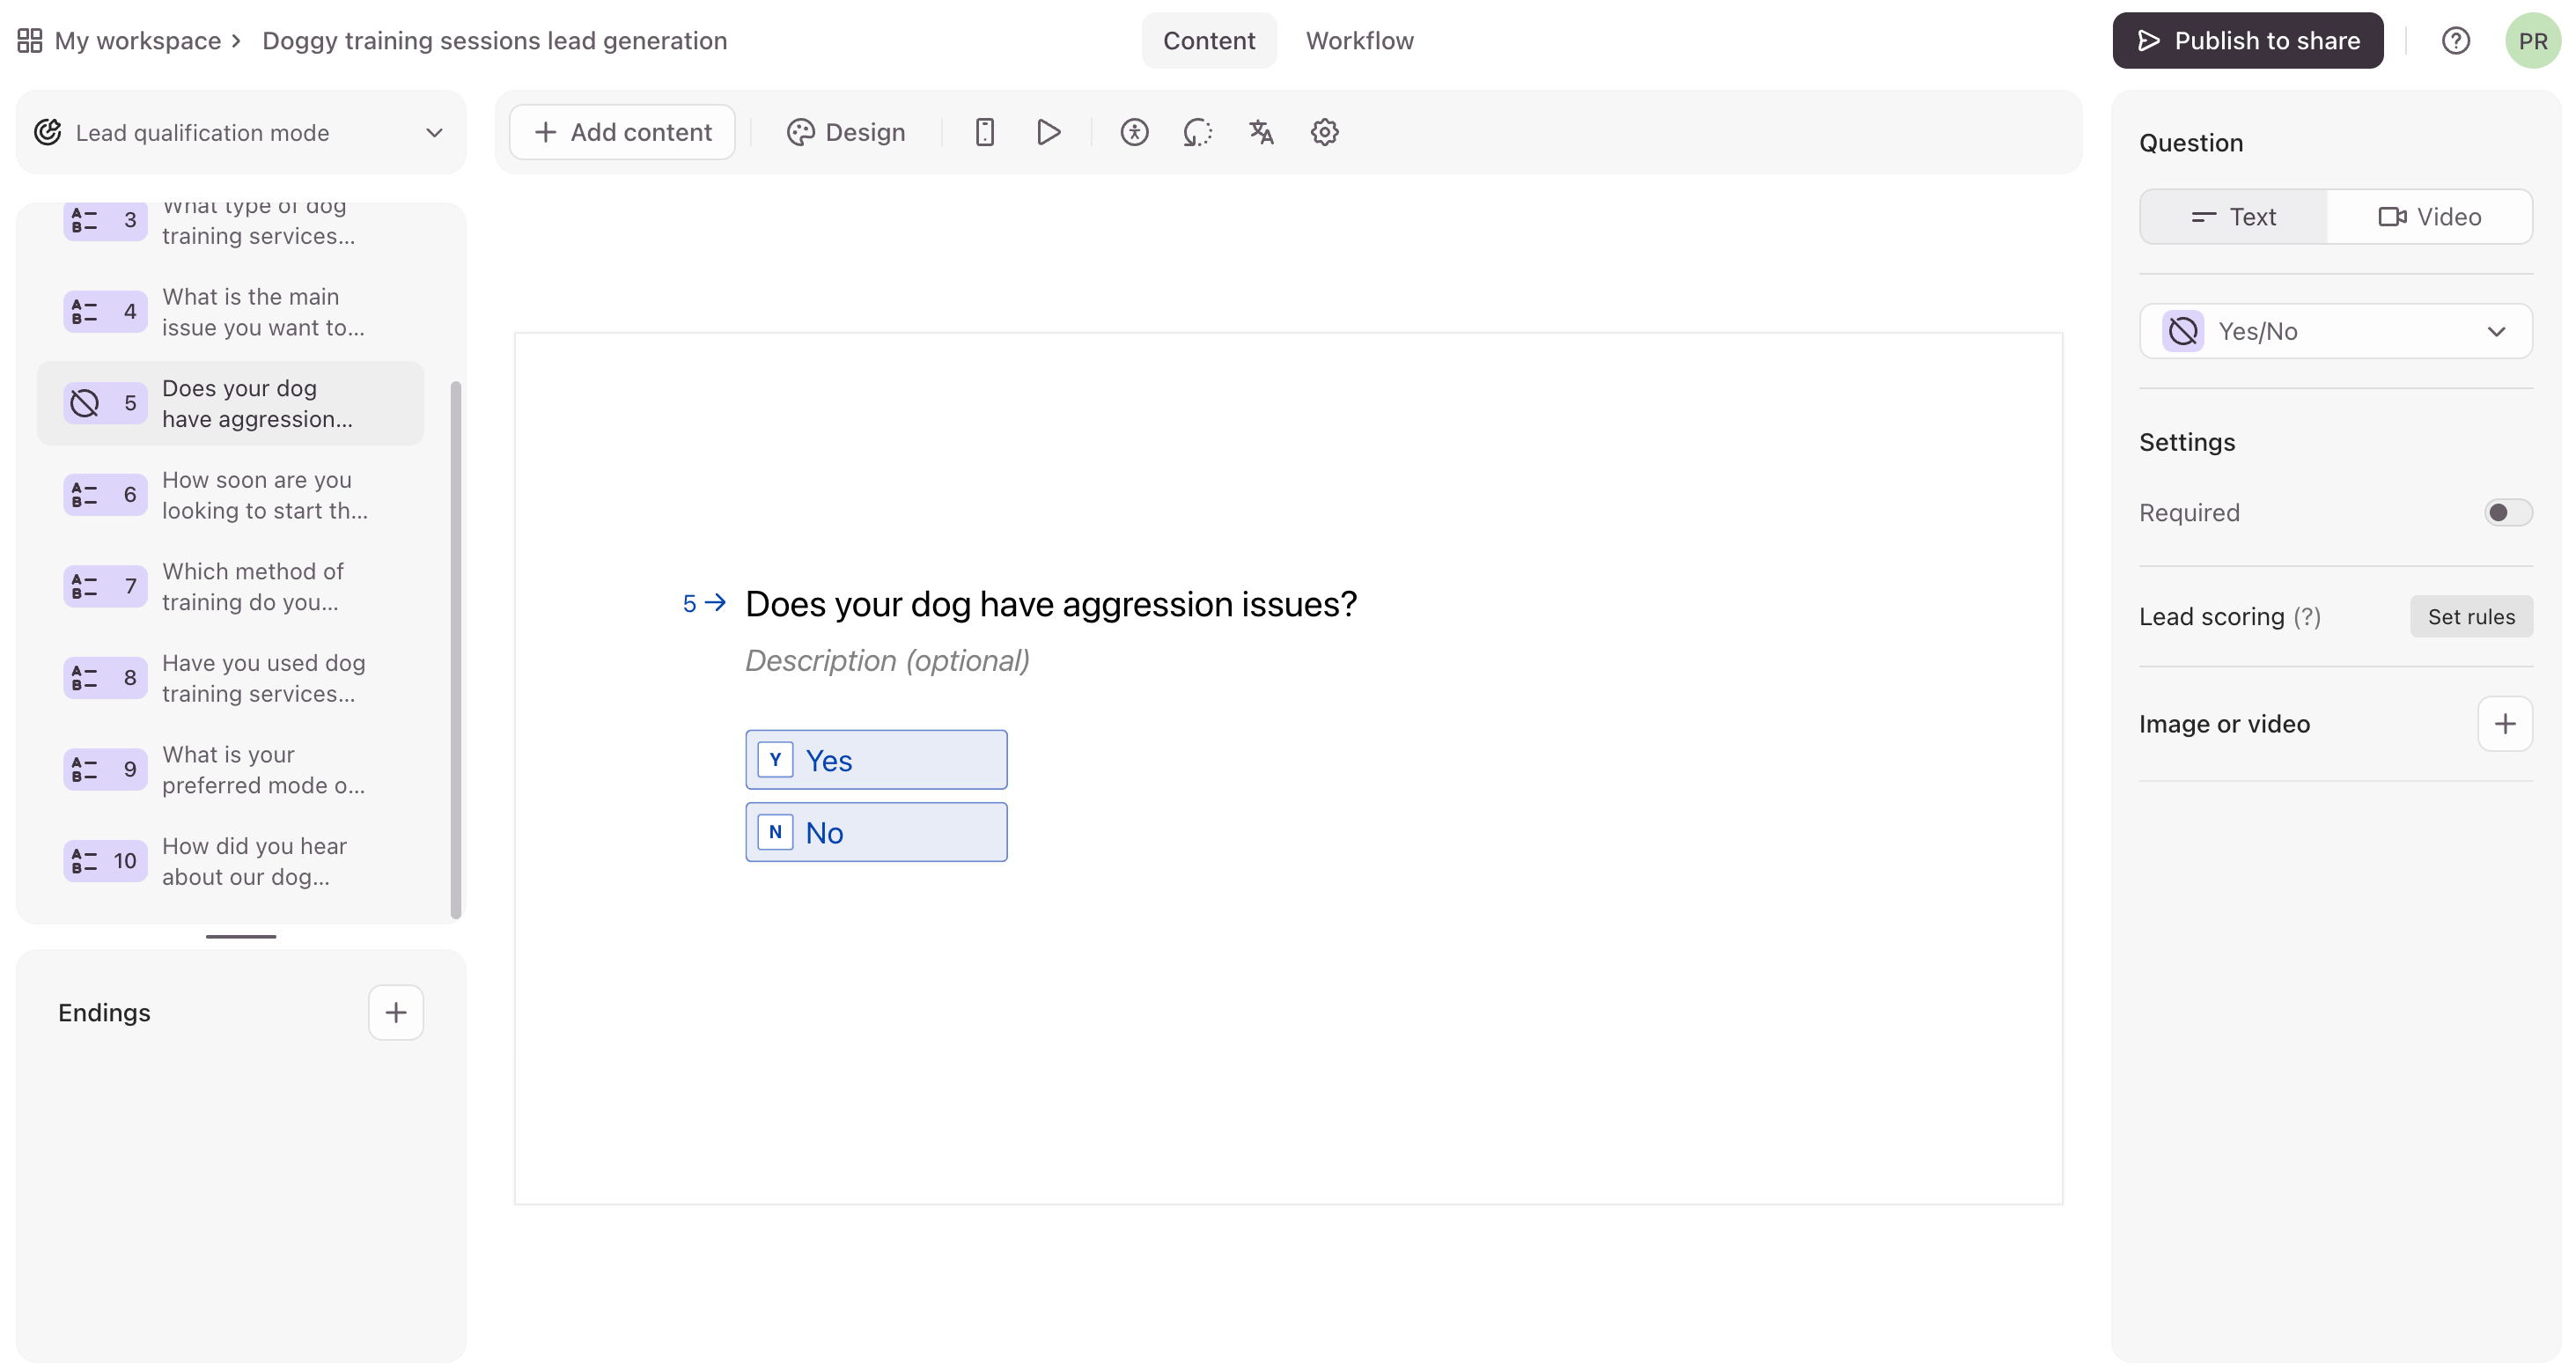The image size is (2576, 1370).
Task: Select question 9 preferred mode
Action: tap(231, 769)
